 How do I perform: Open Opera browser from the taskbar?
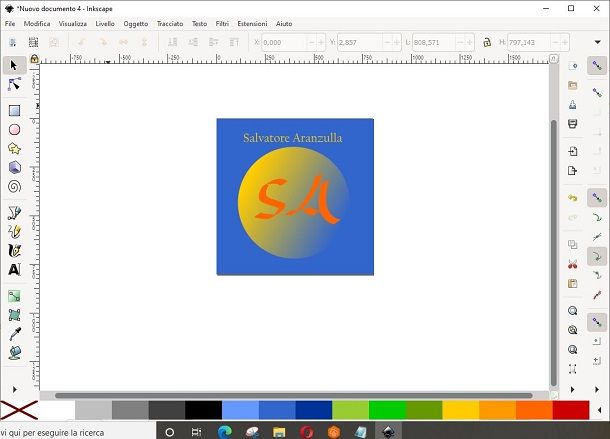(x=307, y=431)
